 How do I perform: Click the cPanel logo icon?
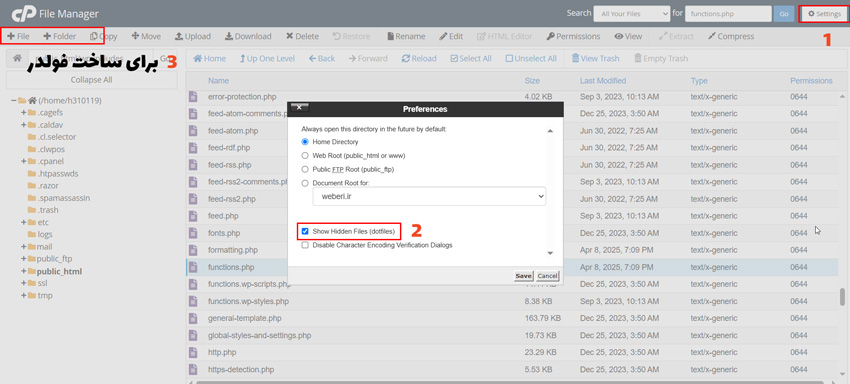pos(23,14)
